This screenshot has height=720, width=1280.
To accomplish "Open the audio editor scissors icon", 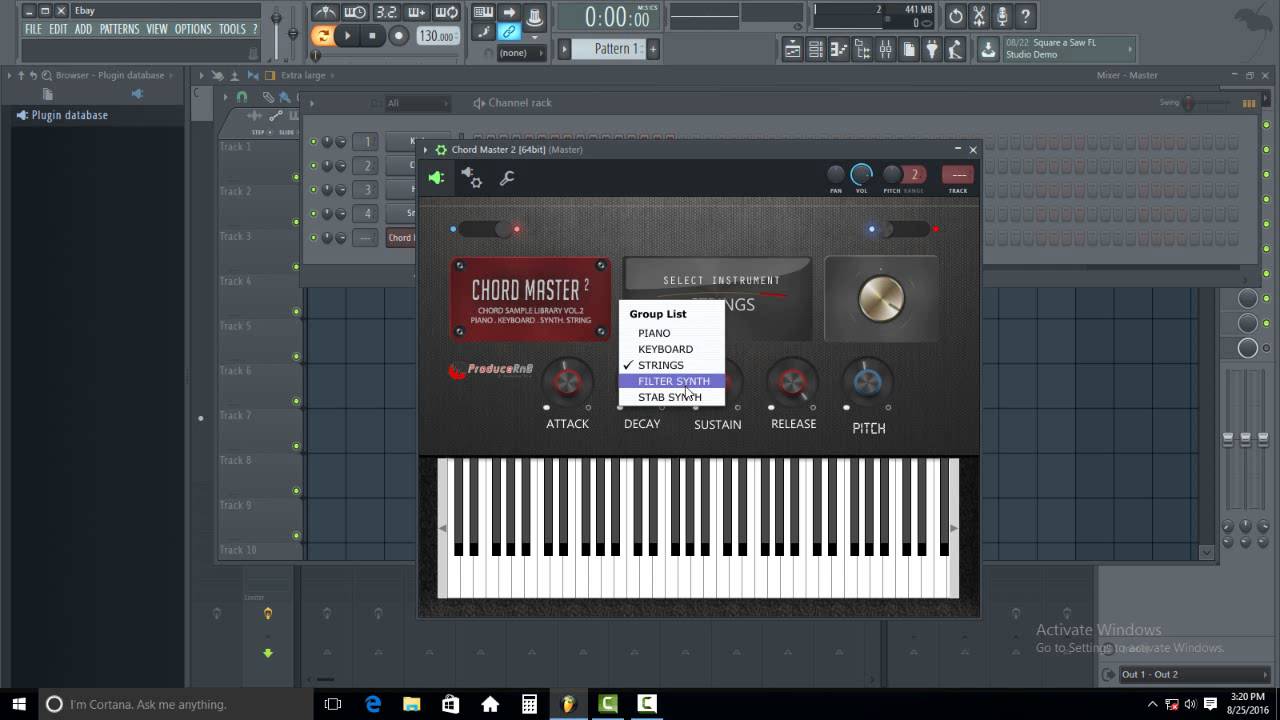I will (979, 16).
